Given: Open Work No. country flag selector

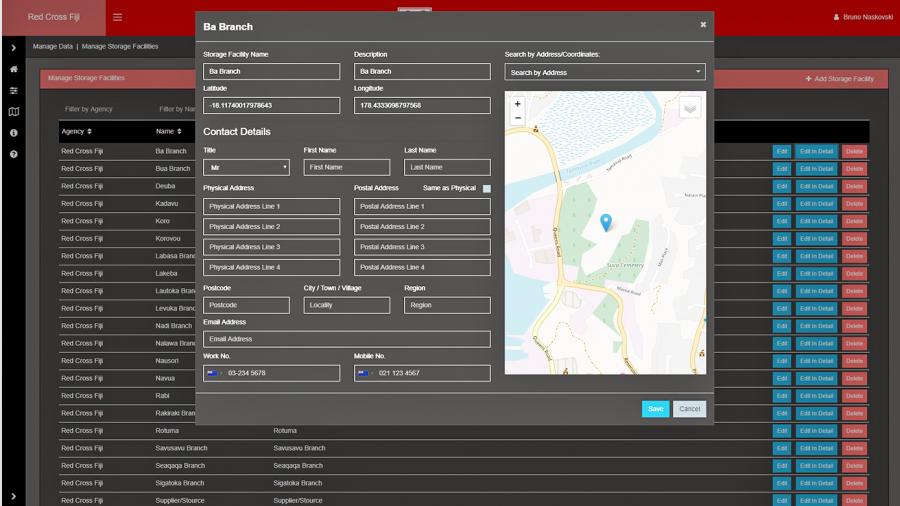Looking at the screenshot, I should [214, 373].
